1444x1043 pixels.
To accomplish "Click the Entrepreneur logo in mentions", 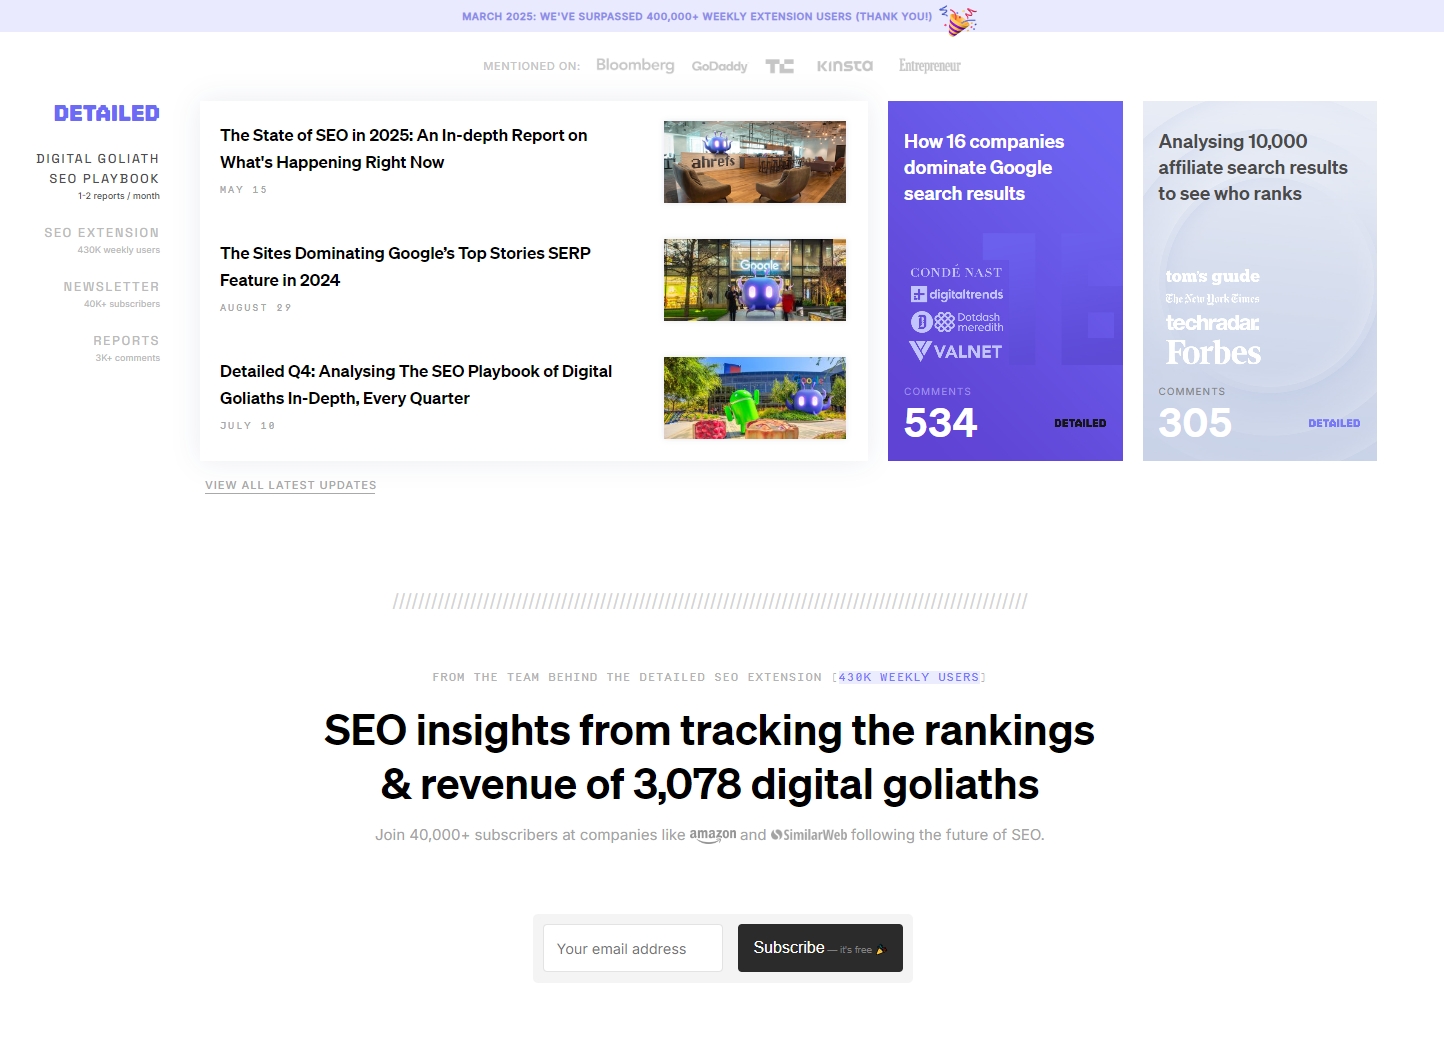I will click(x=930, y=66).
